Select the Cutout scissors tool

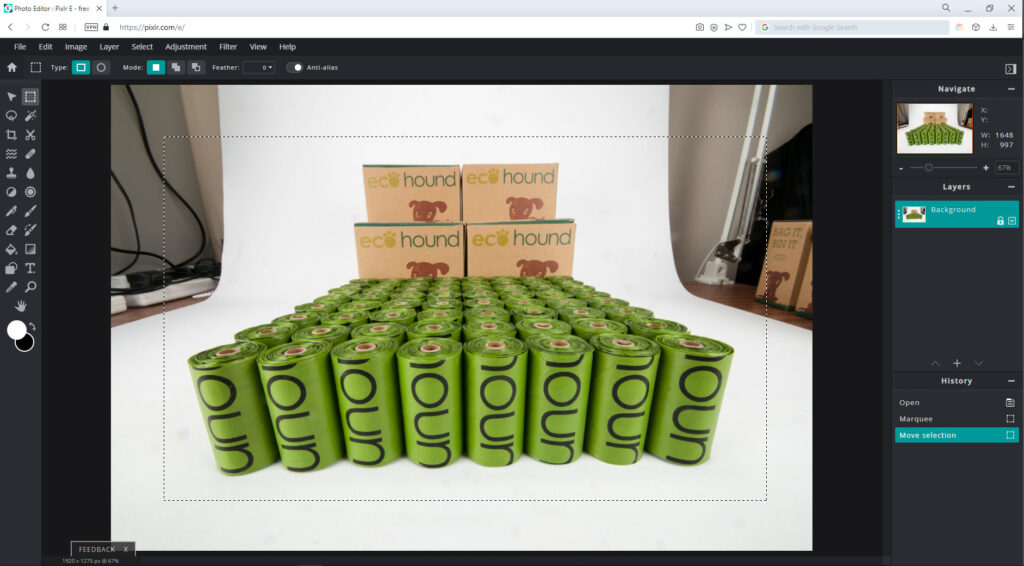(30, 135)
